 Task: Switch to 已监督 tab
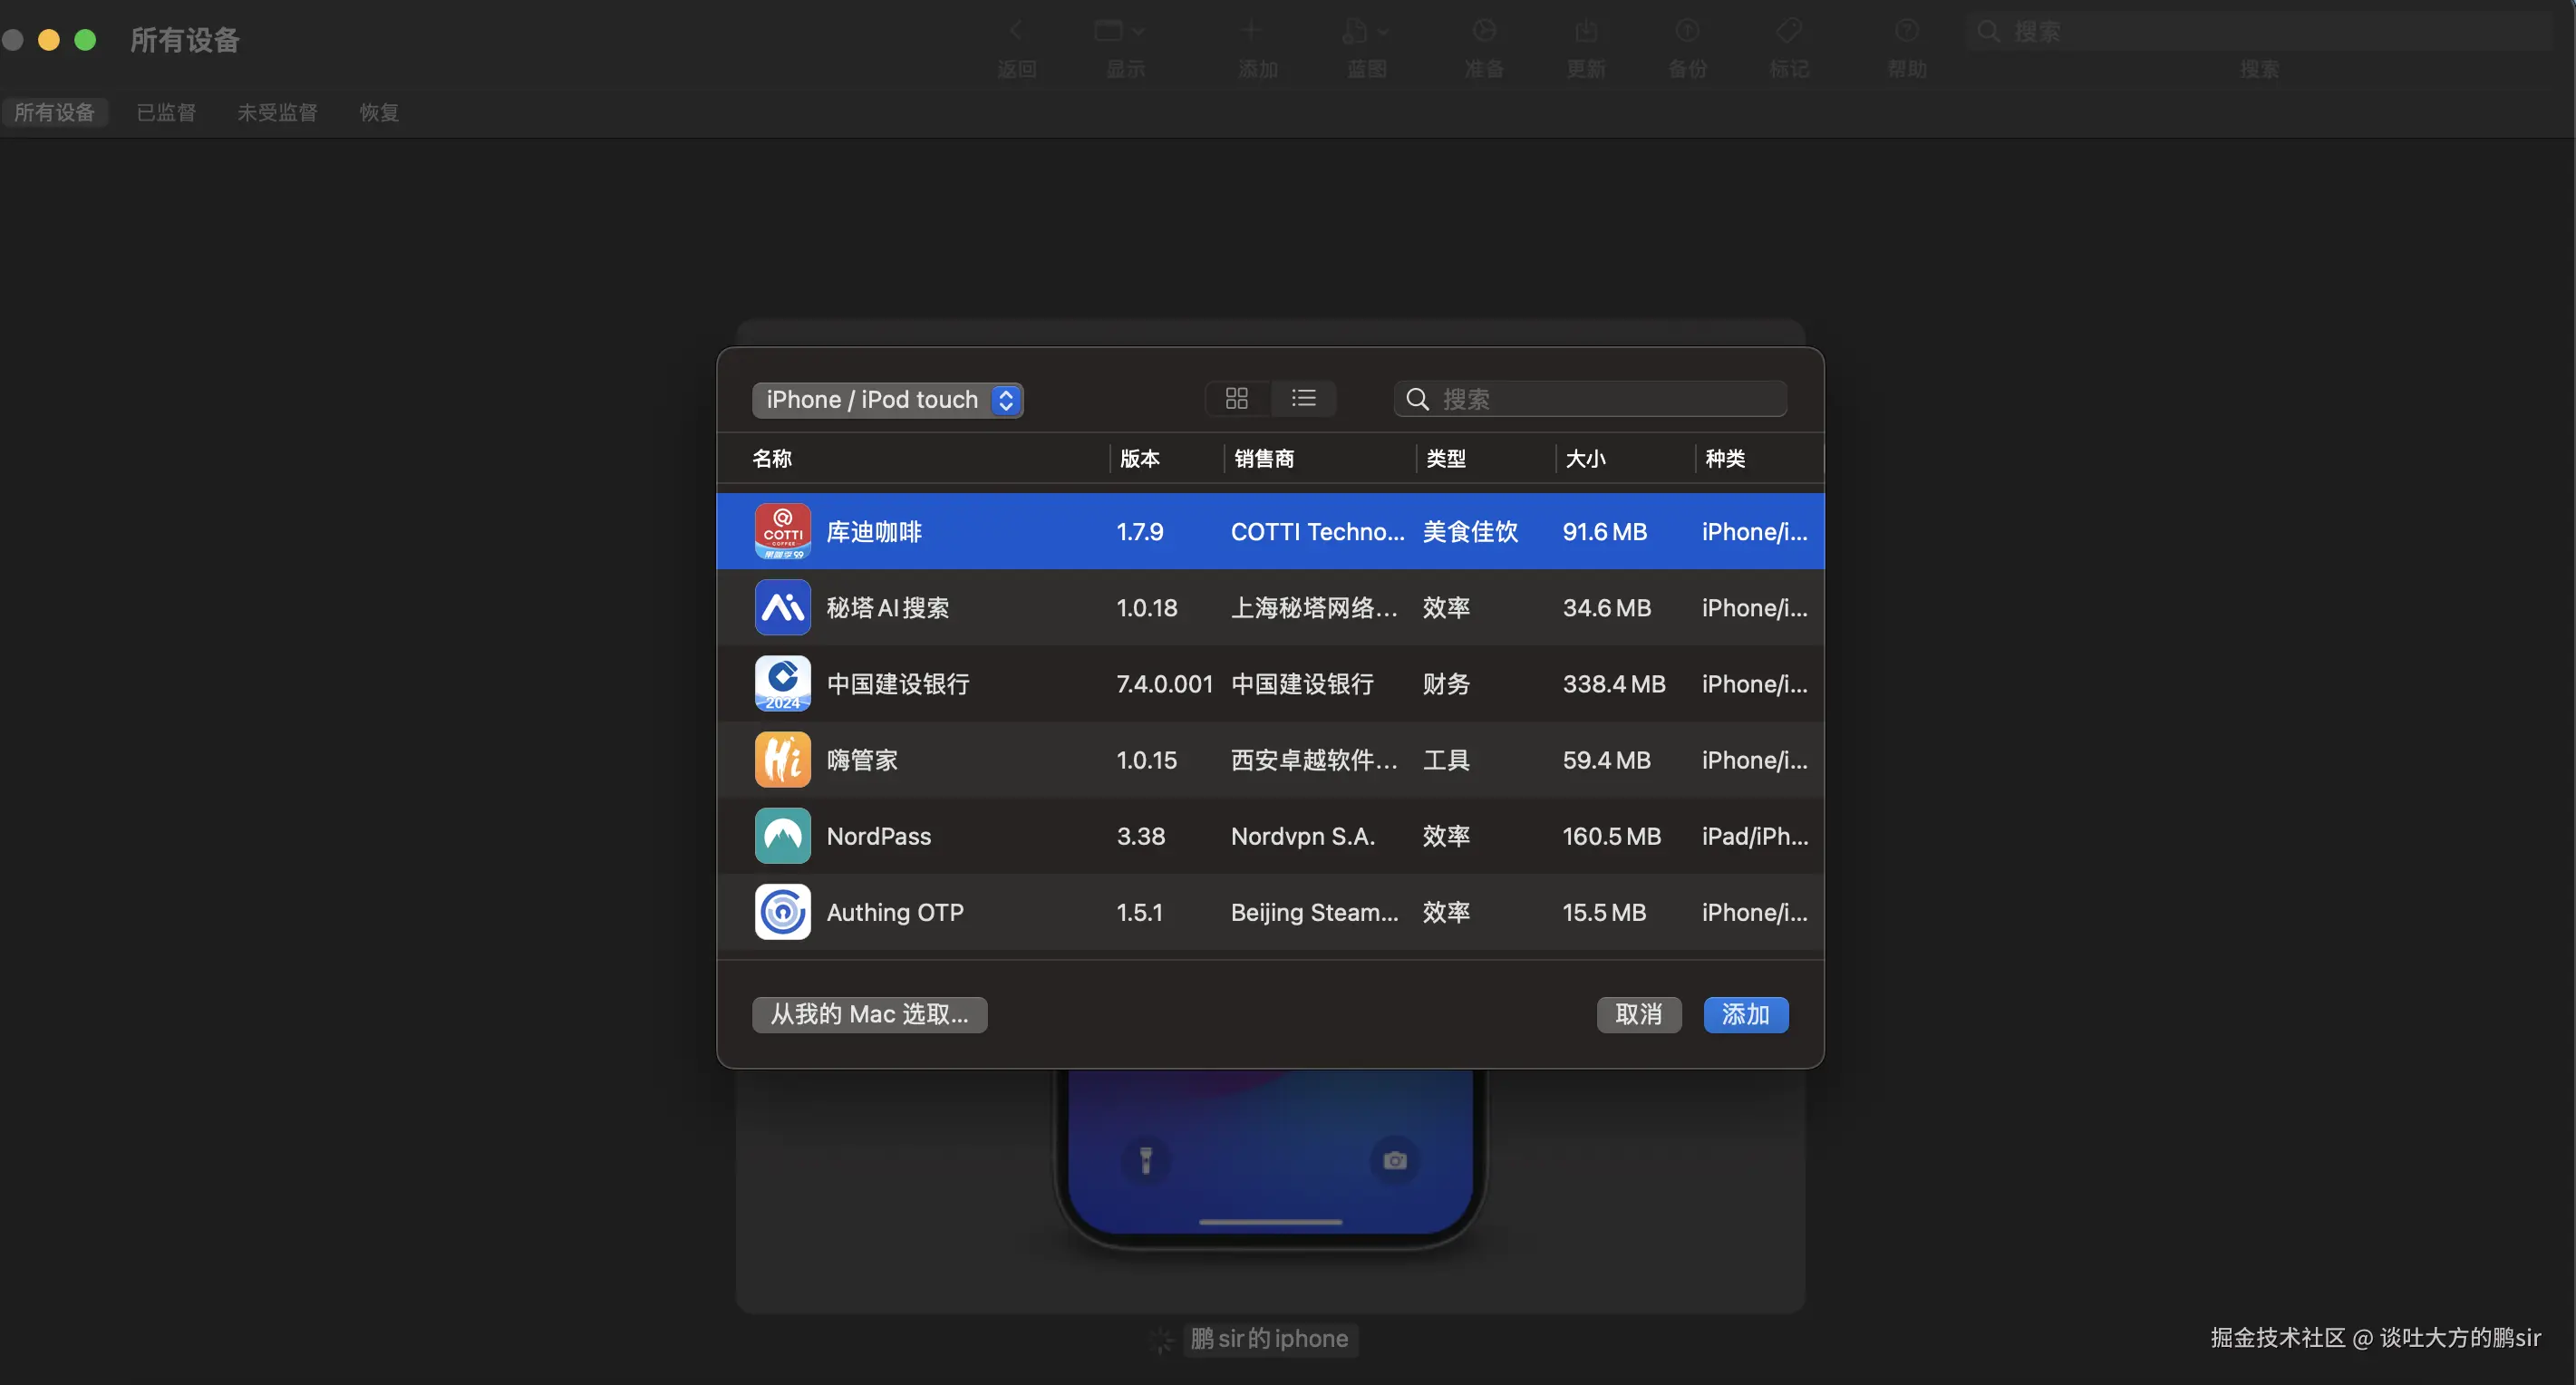click(x=166, y=112)
